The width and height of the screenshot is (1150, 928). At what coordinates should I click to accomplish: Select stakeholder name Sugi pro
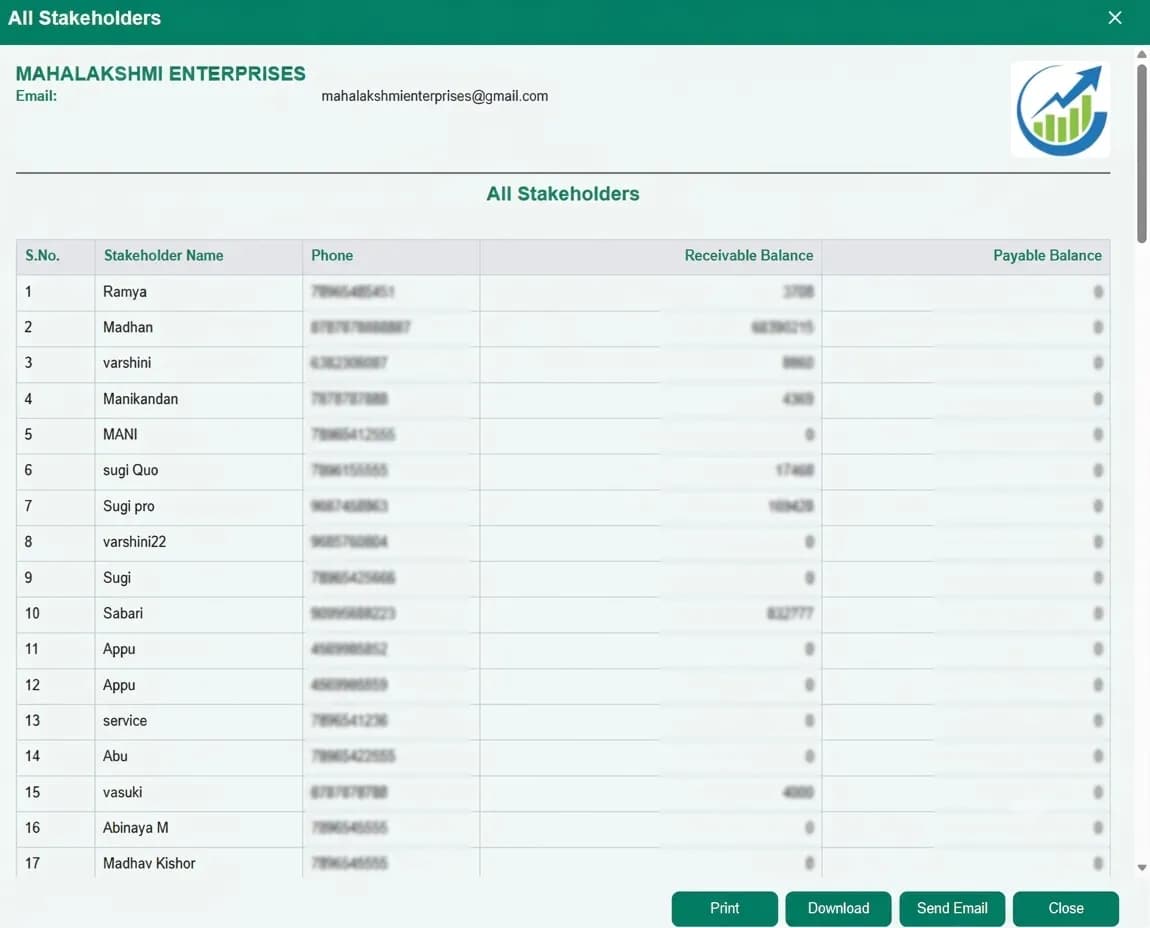[128, 506]
